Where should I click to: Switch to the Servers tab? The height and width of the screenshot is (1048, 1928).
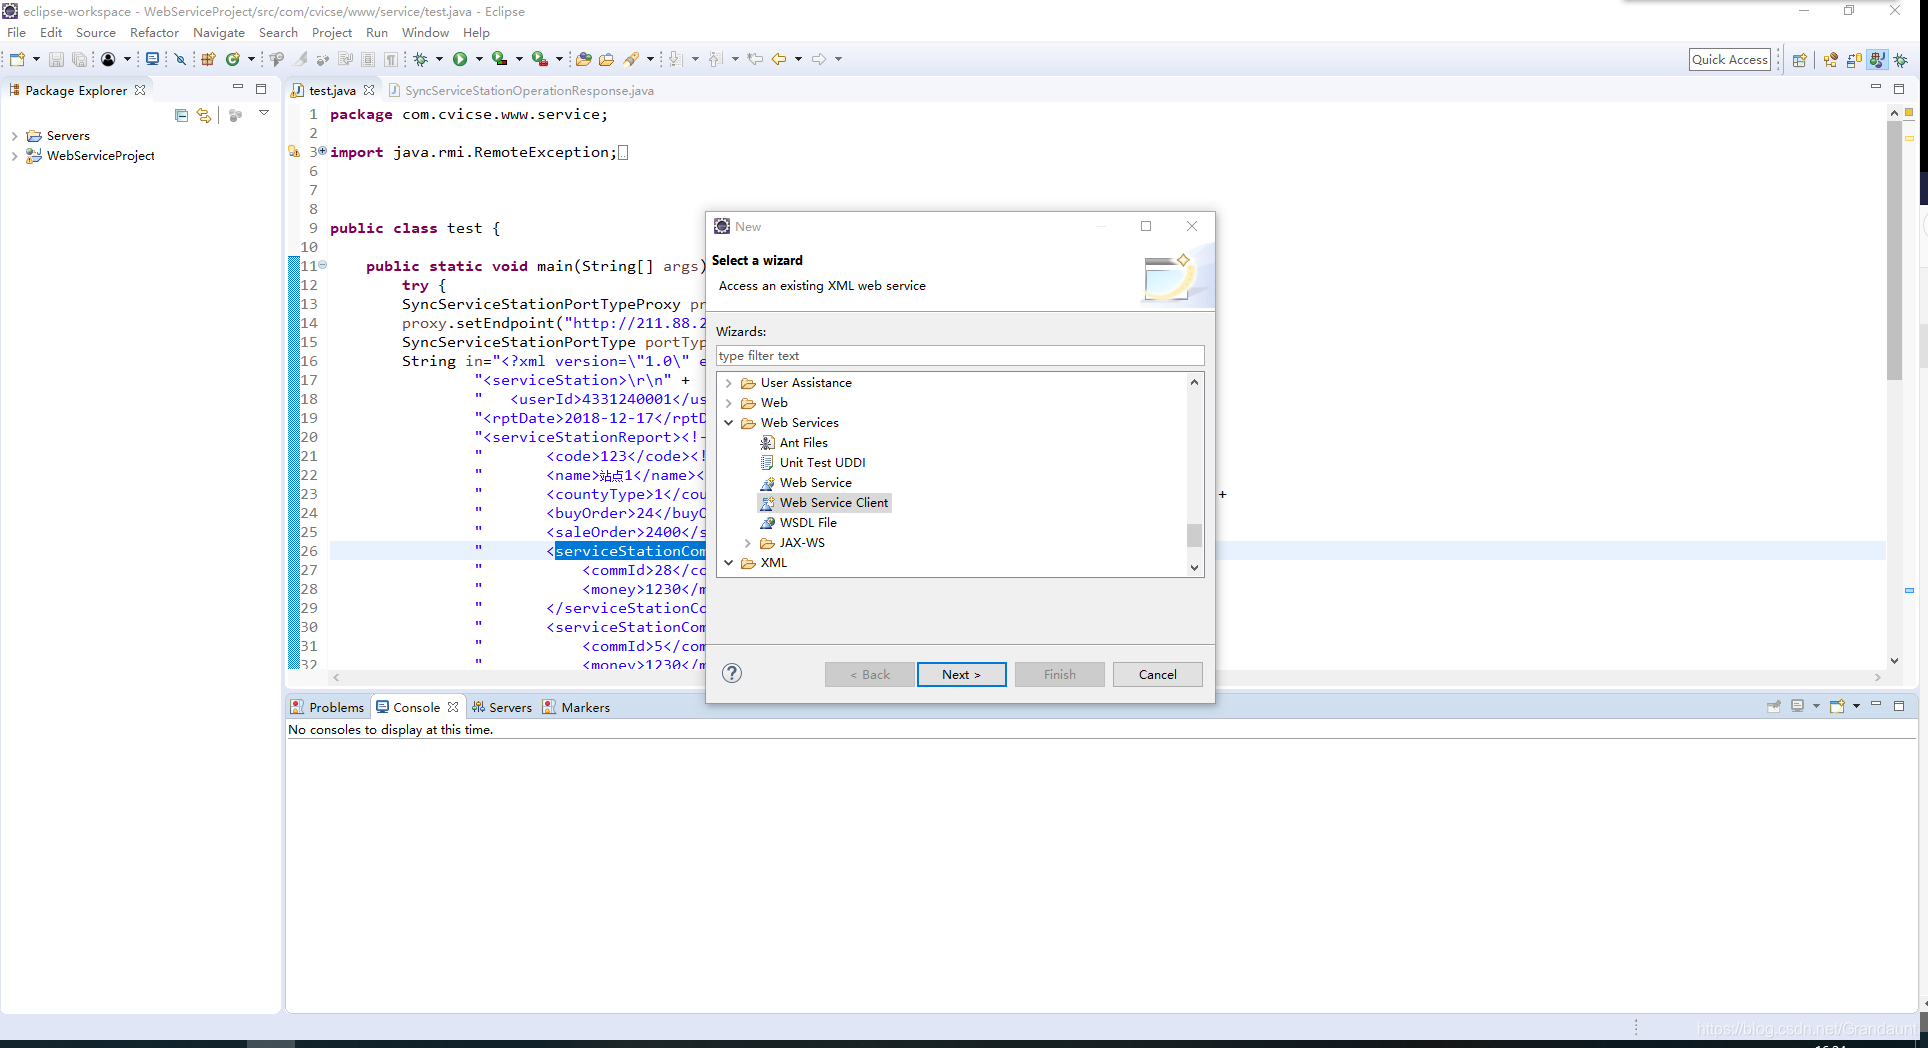tap(502, 707)
